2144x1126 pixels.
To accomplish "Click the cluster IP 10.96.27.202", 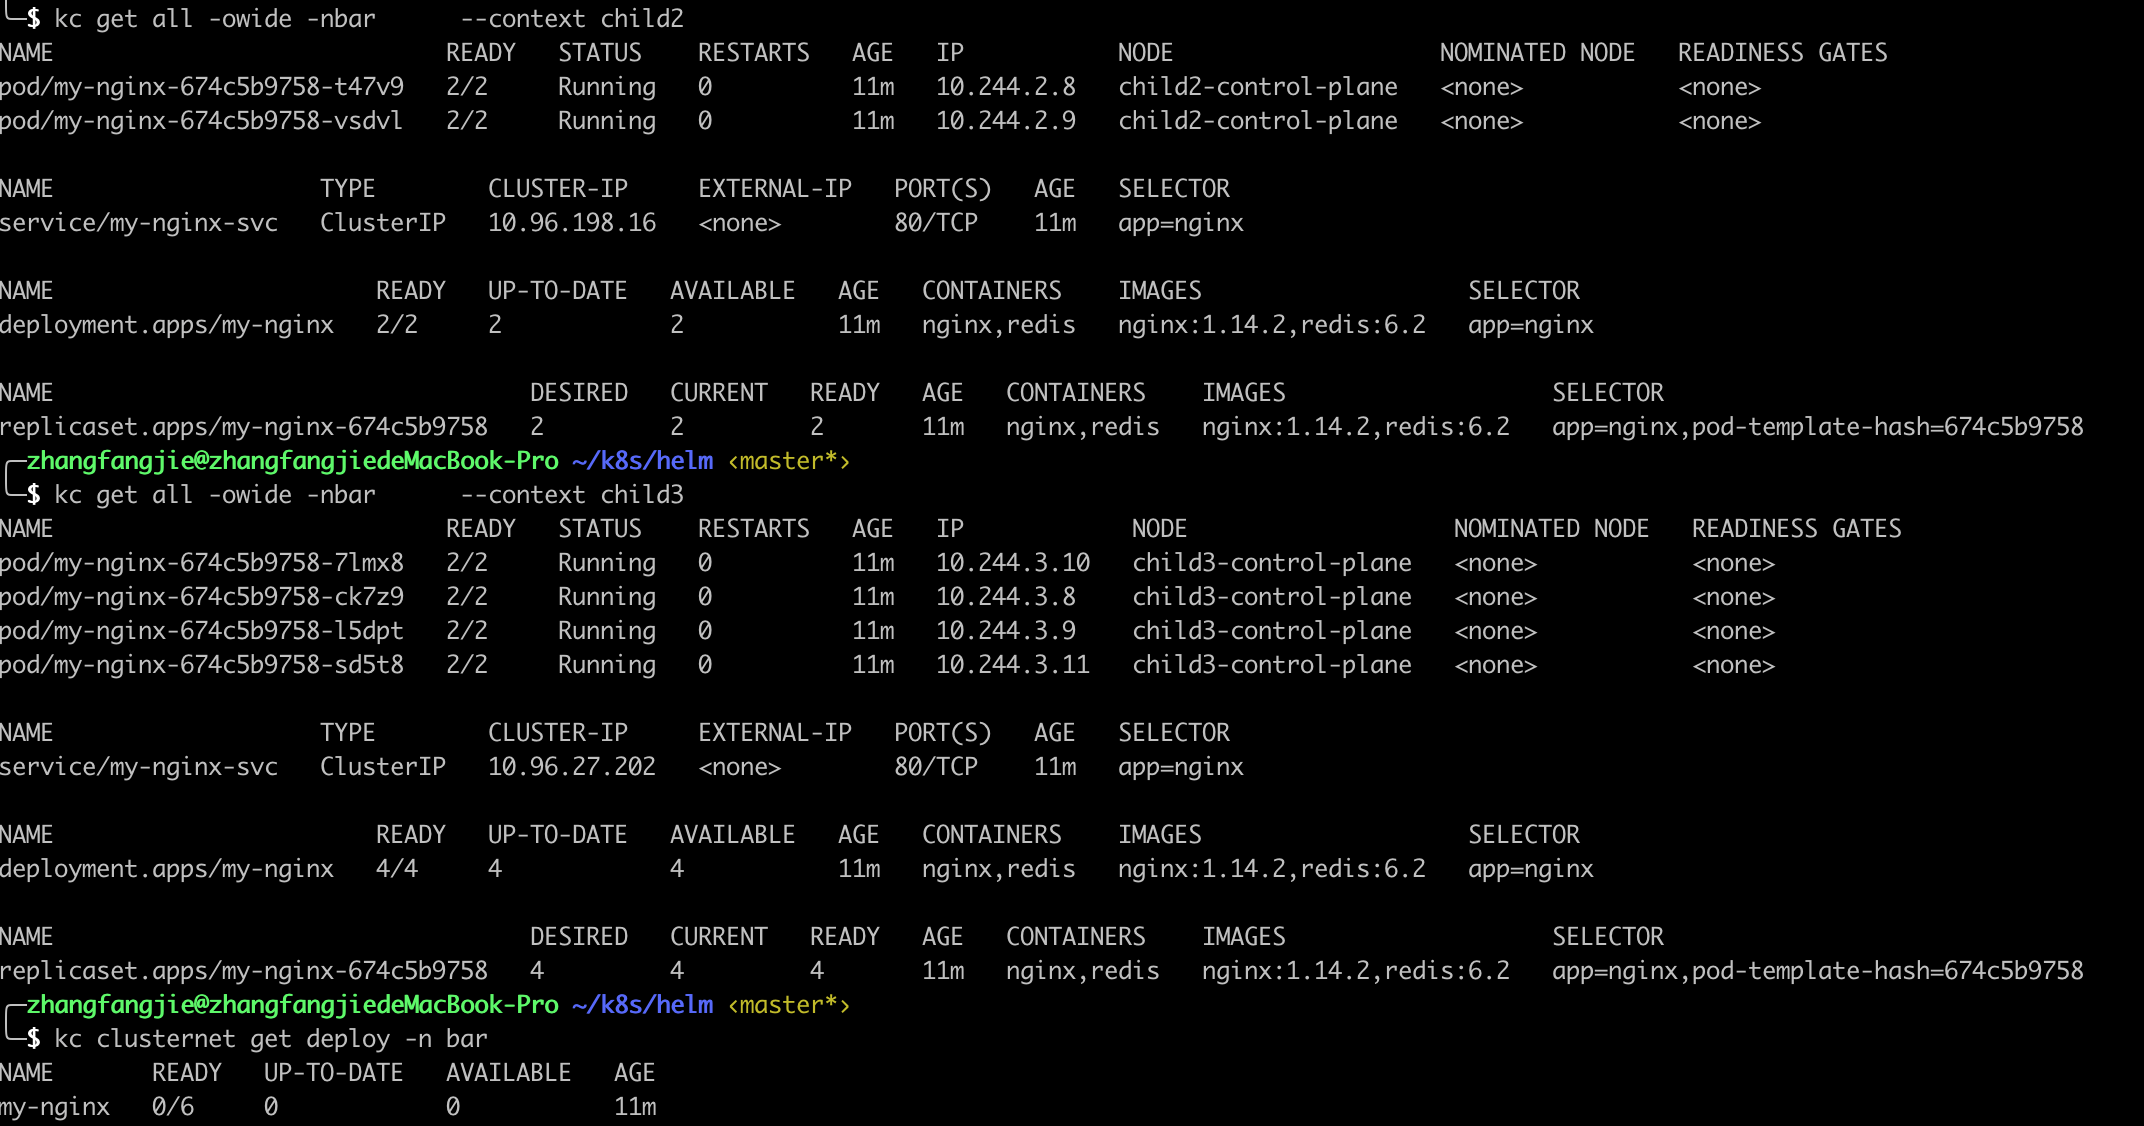I will [x=573, y=766].
